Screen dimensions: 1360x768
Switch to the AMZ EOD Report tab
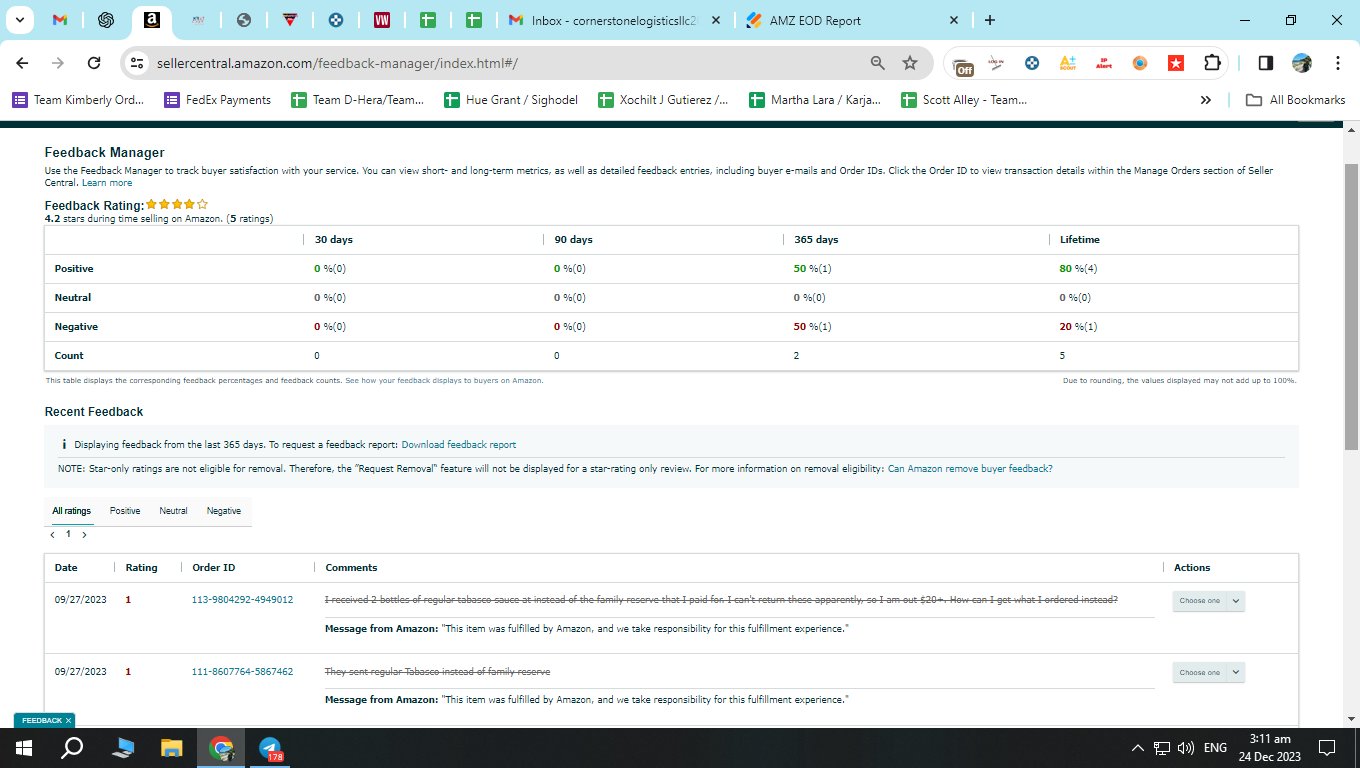click(840, 20)
